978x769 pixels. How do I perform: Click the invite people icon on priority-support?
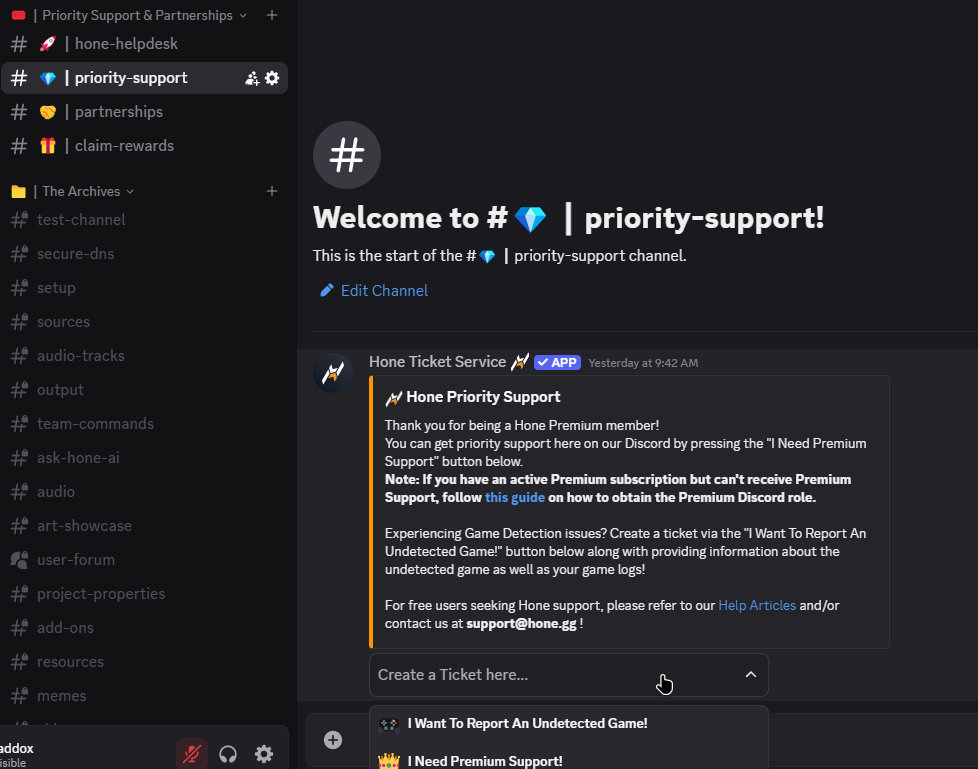(252, 78)
